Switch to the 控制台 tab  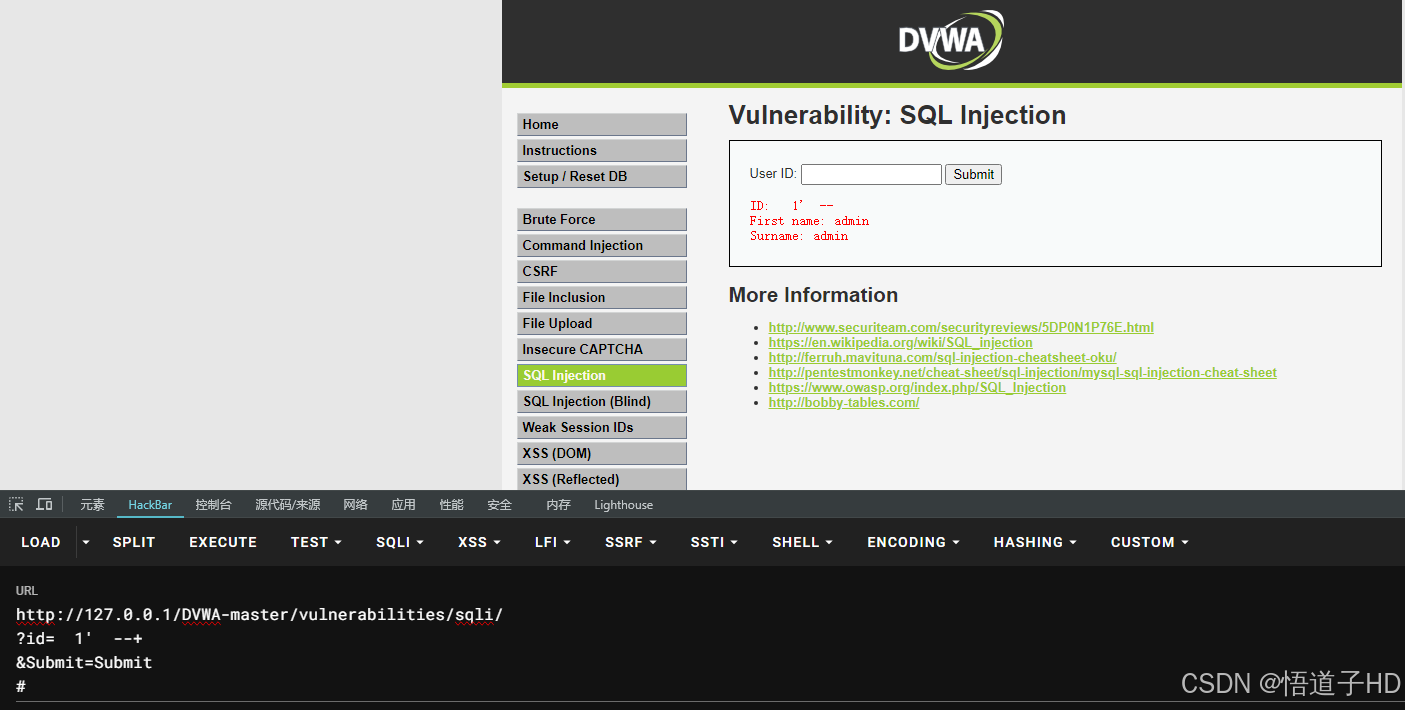pyautogui.click(x=213, y=505)
